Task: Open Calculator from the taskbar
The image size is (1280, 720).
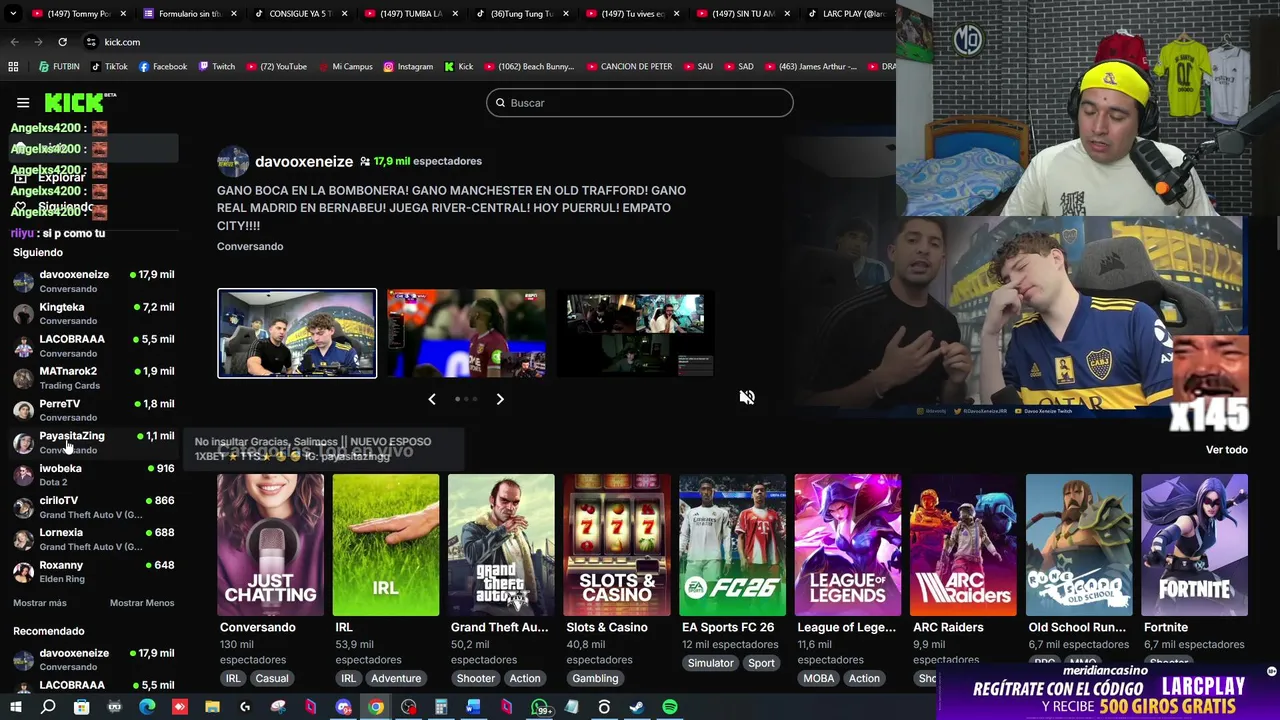Action: click(441, 707)
